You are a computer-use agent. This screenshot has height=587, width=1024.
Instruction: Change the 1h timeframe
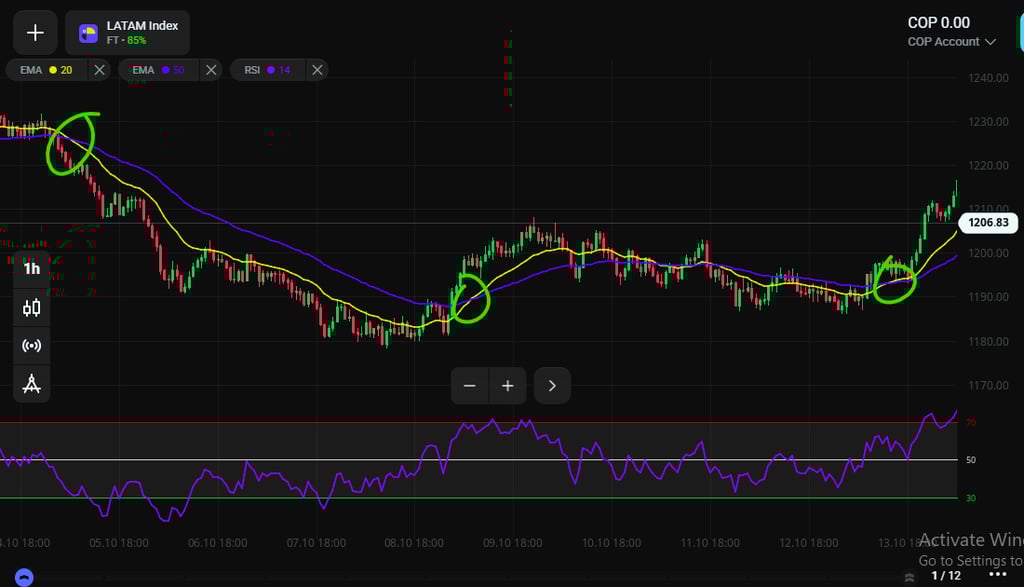coord(31,269)
